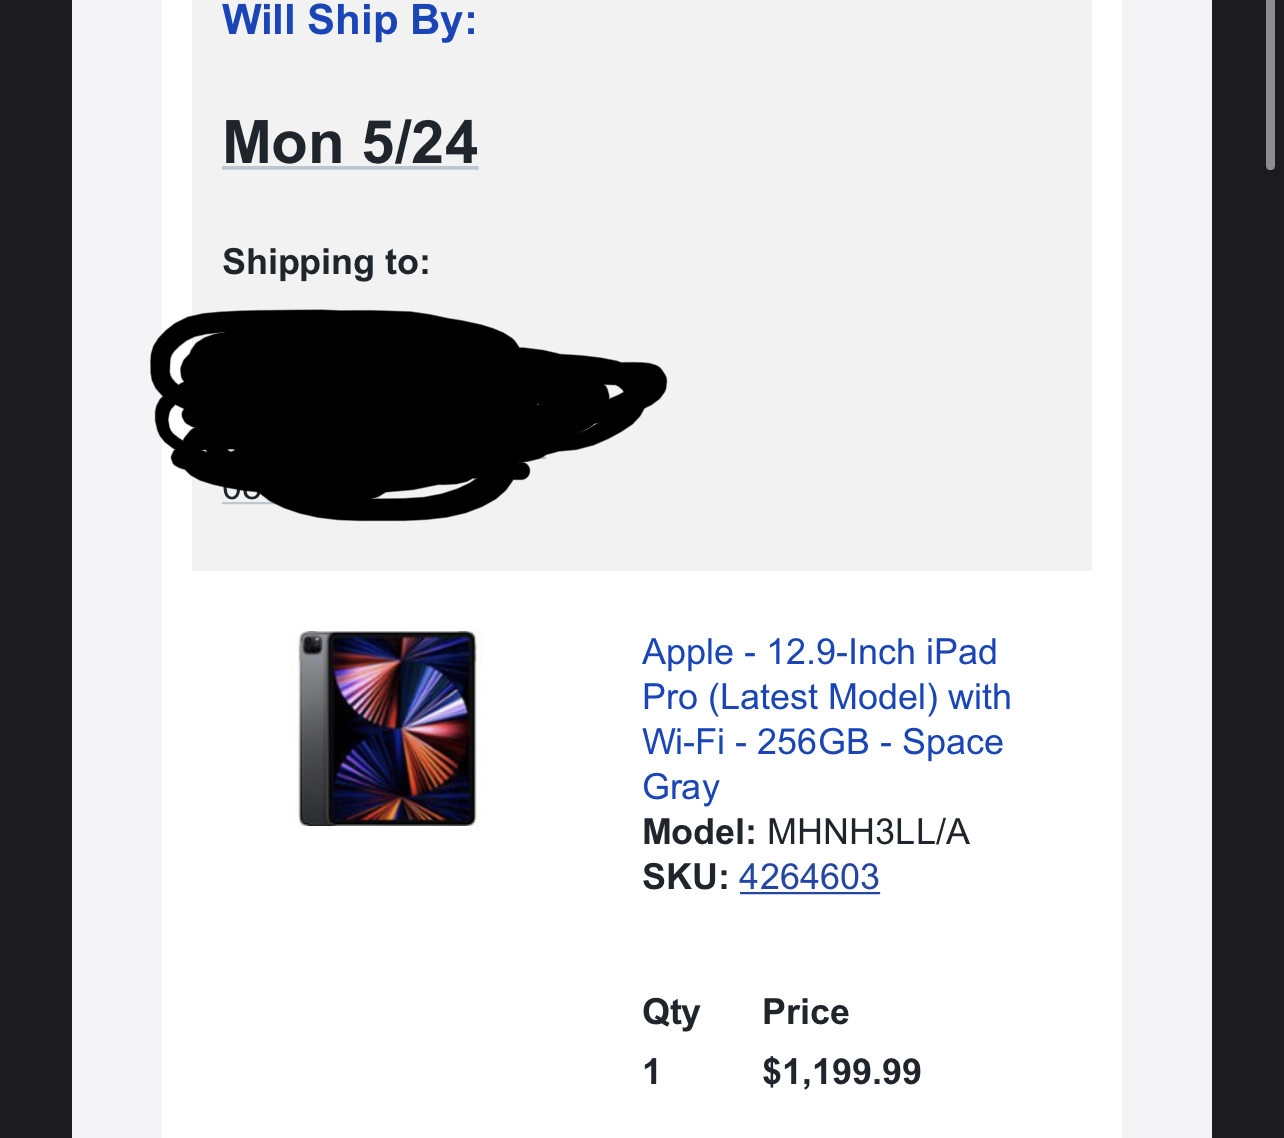Click the Price column header
1284x1138 pixels.
click(805, 1012)
